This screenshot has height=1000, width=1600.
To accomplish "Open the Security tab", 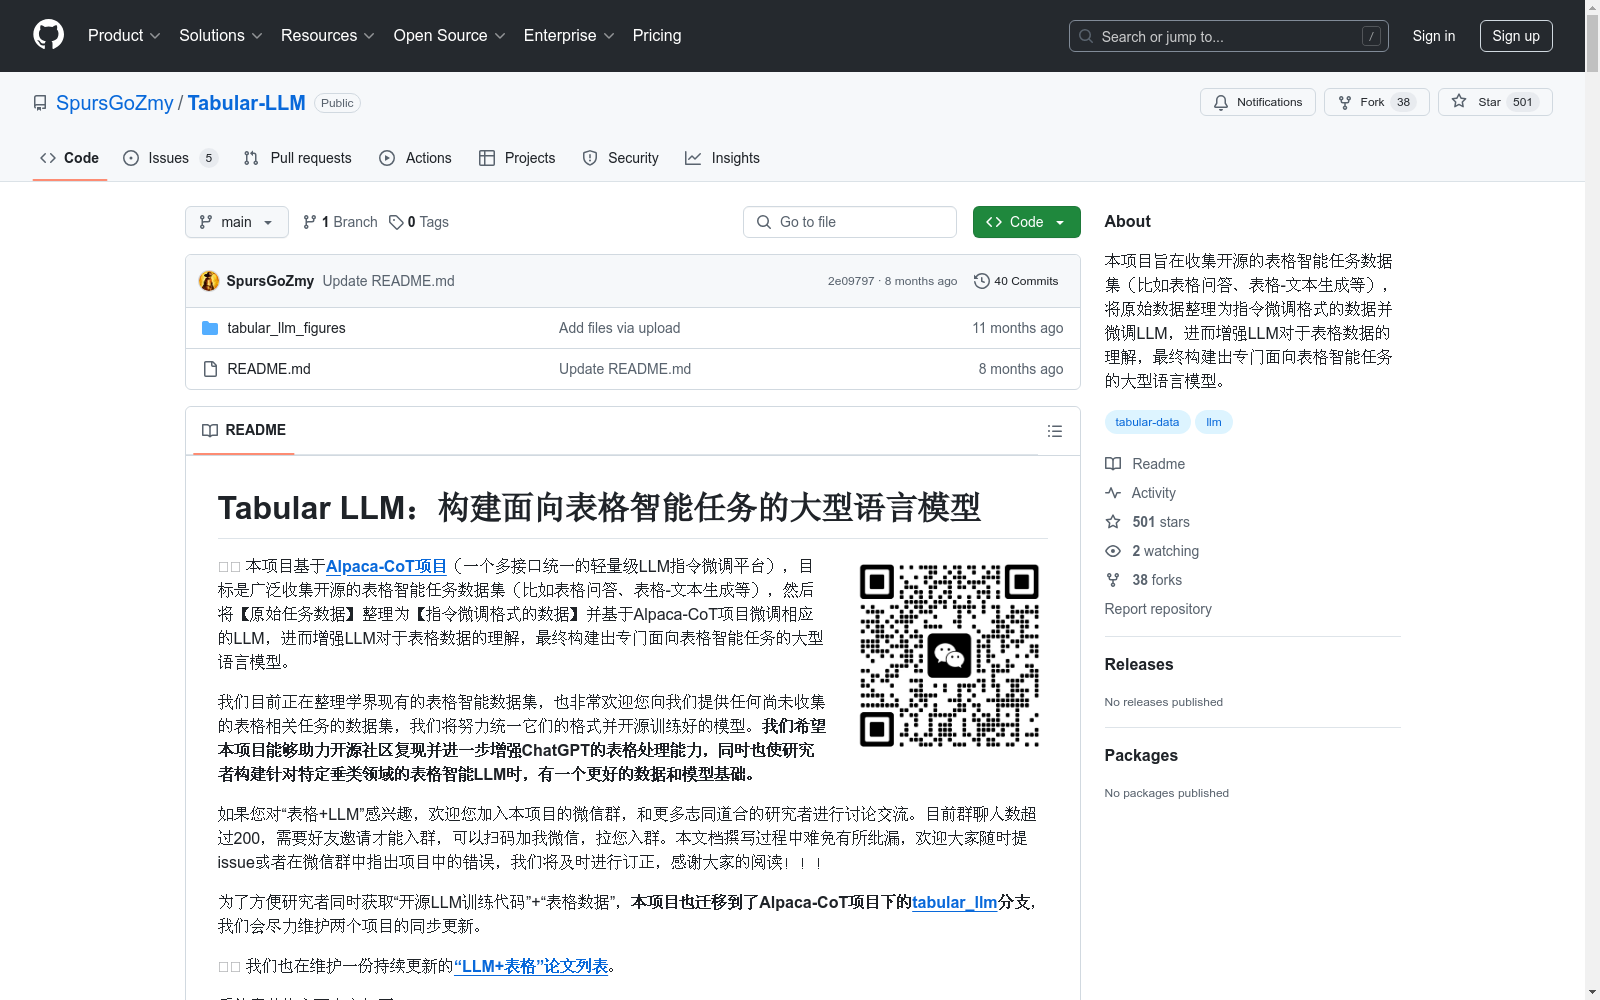I will click(x=620, y=158).
